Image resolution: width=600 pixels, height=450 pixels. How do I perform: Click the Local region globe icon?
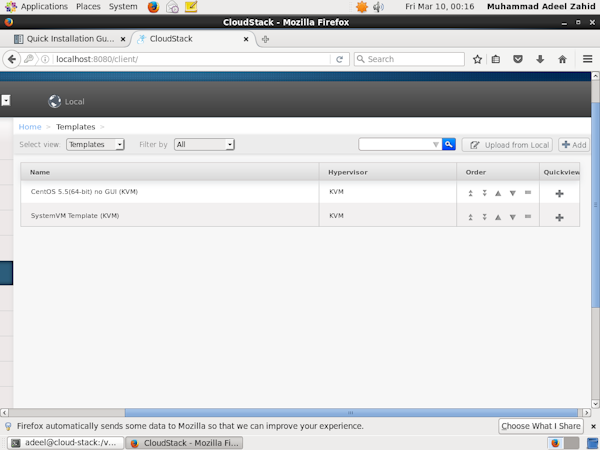click(x=54, y=101)
